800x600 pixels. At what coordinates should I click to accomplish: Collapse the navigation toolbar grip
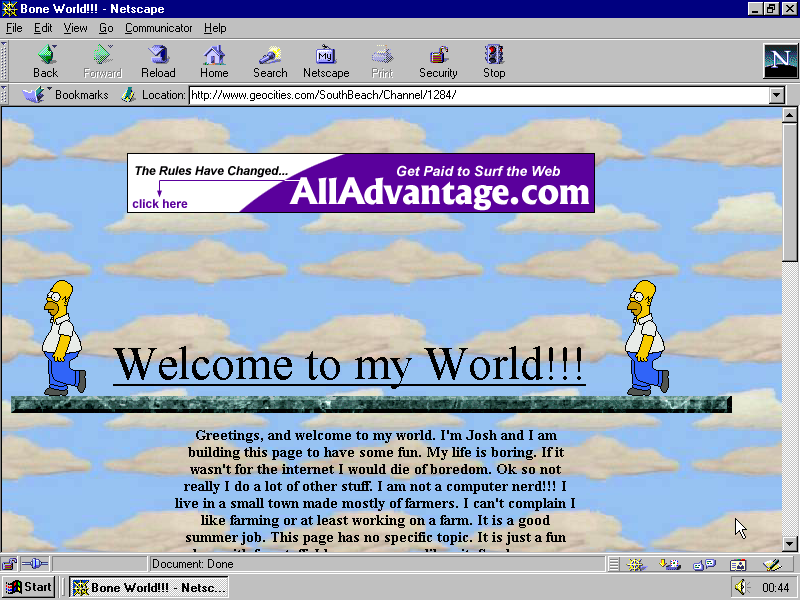click(x=4, y=61)
